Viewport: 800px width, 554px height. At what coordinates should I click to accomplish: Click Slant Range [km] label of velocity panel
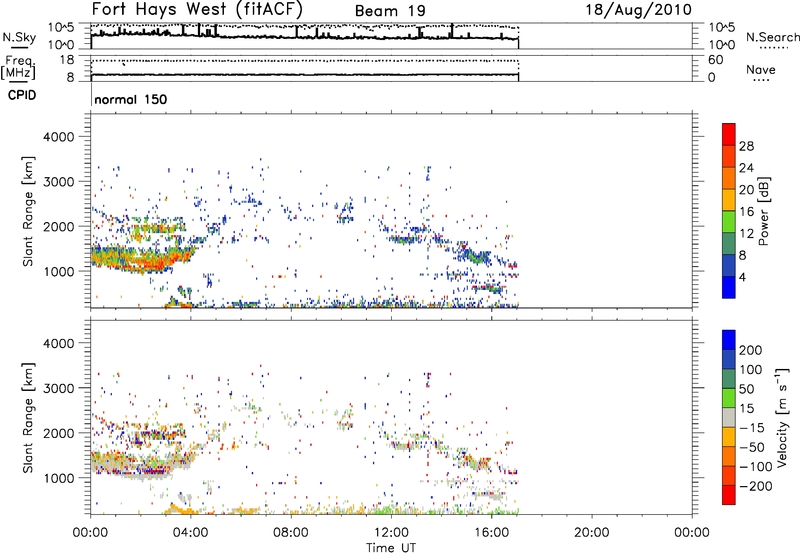click(x=28, y=418)
